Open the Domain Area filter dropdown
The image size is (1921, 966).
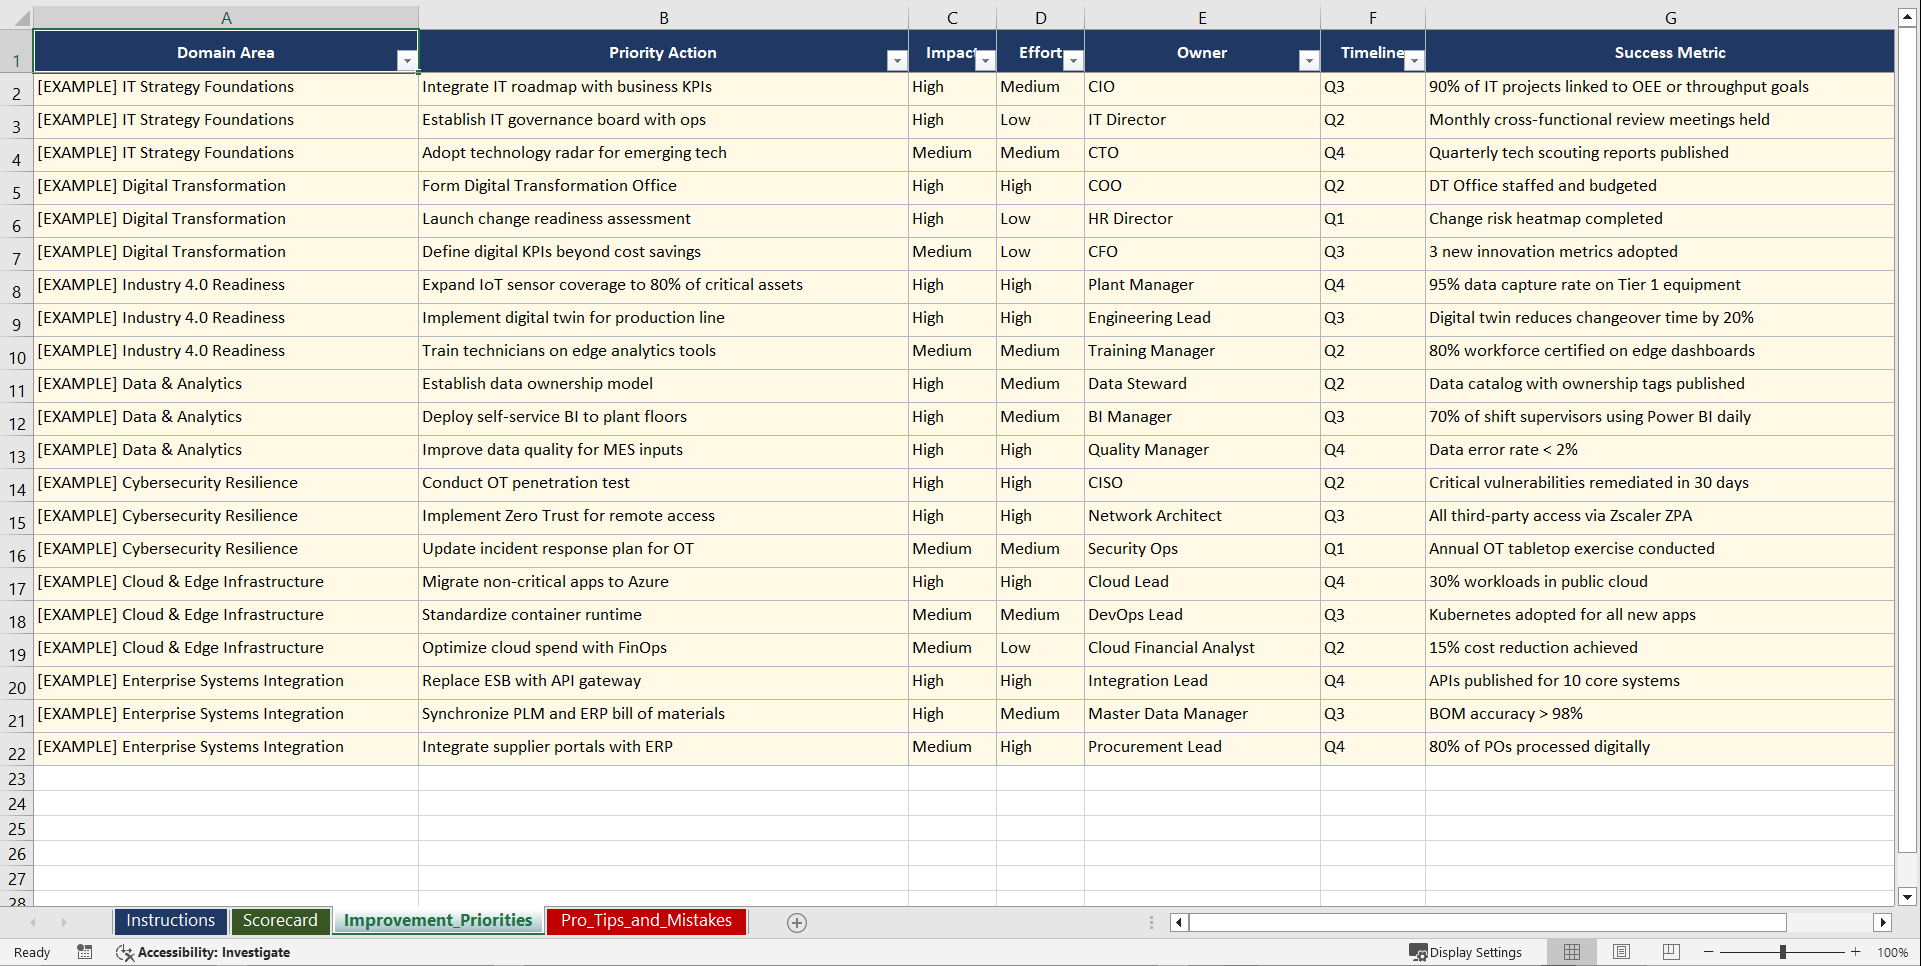tap(408, 60)
